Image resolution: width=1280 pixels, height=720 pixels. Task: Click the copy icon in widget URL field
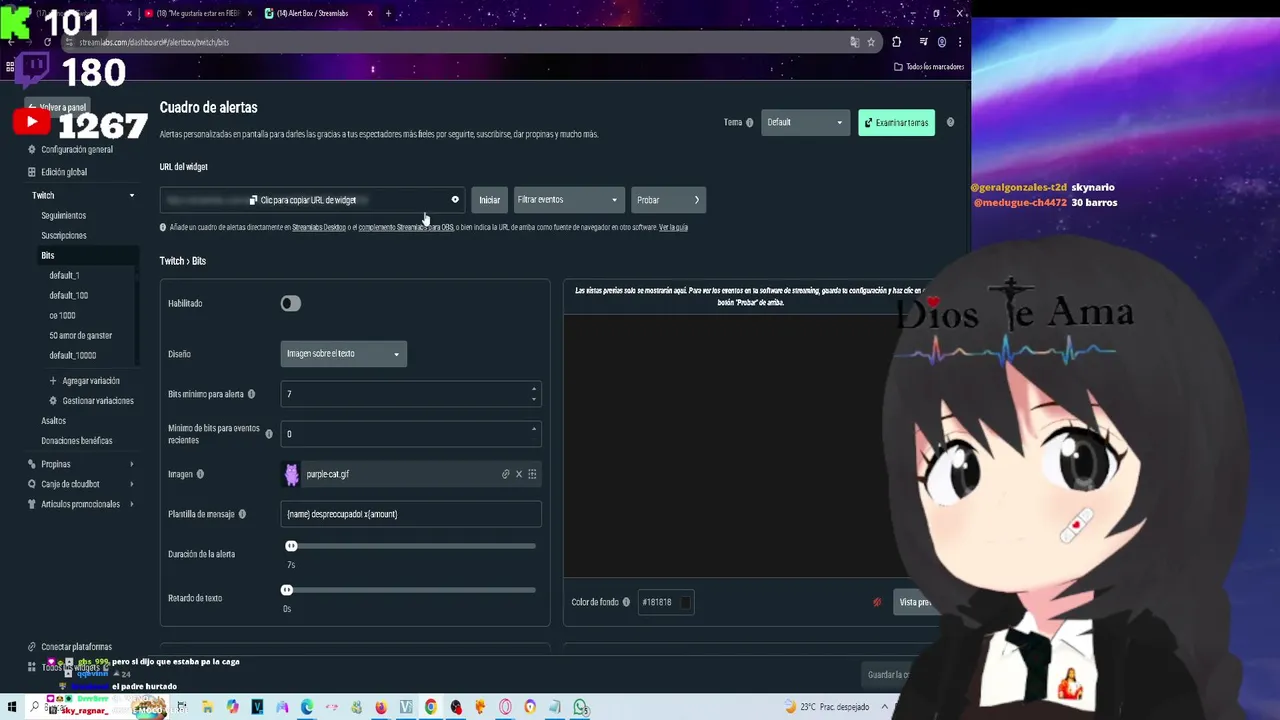click(253, 200)
